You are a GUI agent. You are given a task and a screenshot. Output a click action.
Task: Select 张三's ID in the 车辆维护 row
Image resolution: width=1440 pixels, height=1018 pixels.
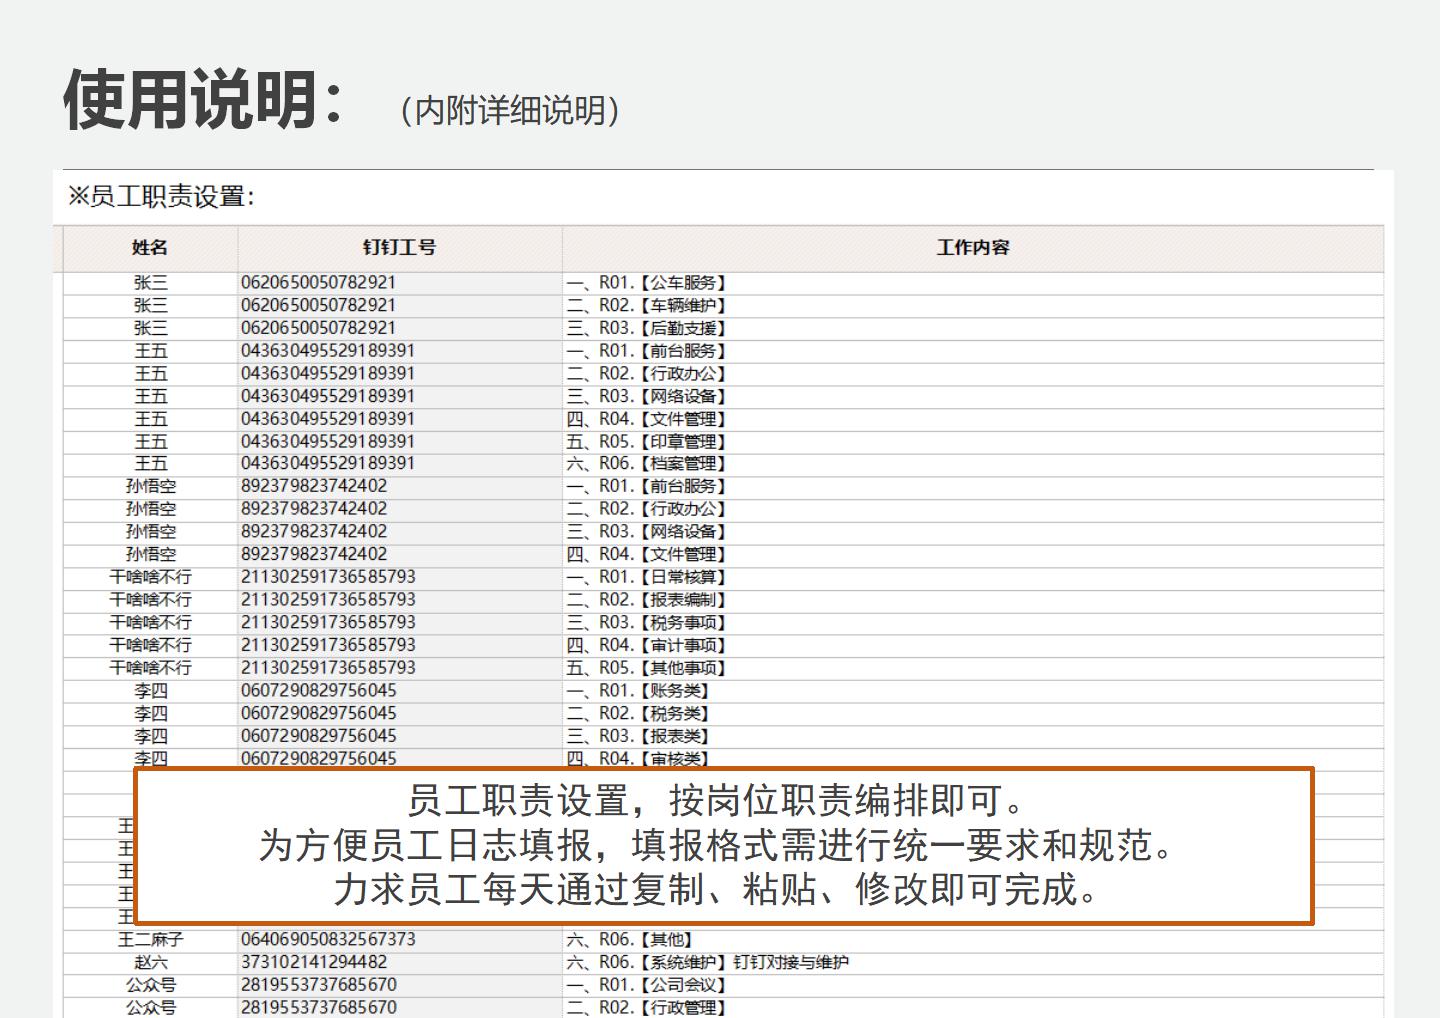point(399,305)
